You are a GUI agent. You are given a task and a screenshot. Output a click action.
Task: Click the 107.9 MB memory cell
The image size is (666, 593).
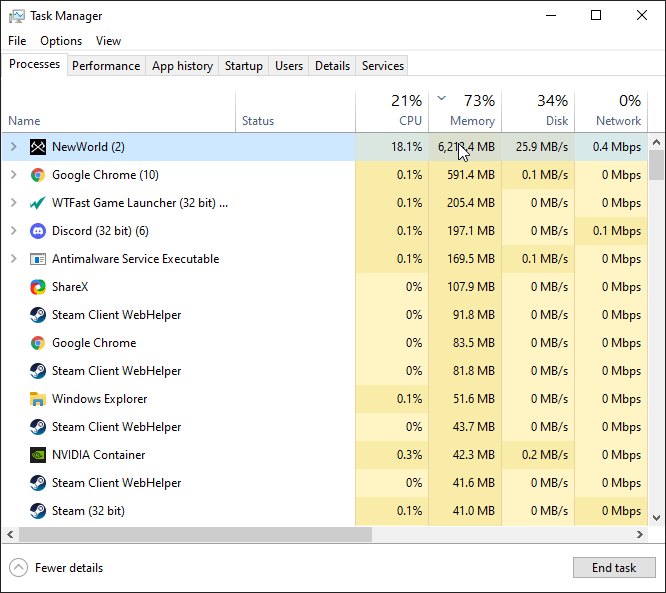click(x=465, y=287)
